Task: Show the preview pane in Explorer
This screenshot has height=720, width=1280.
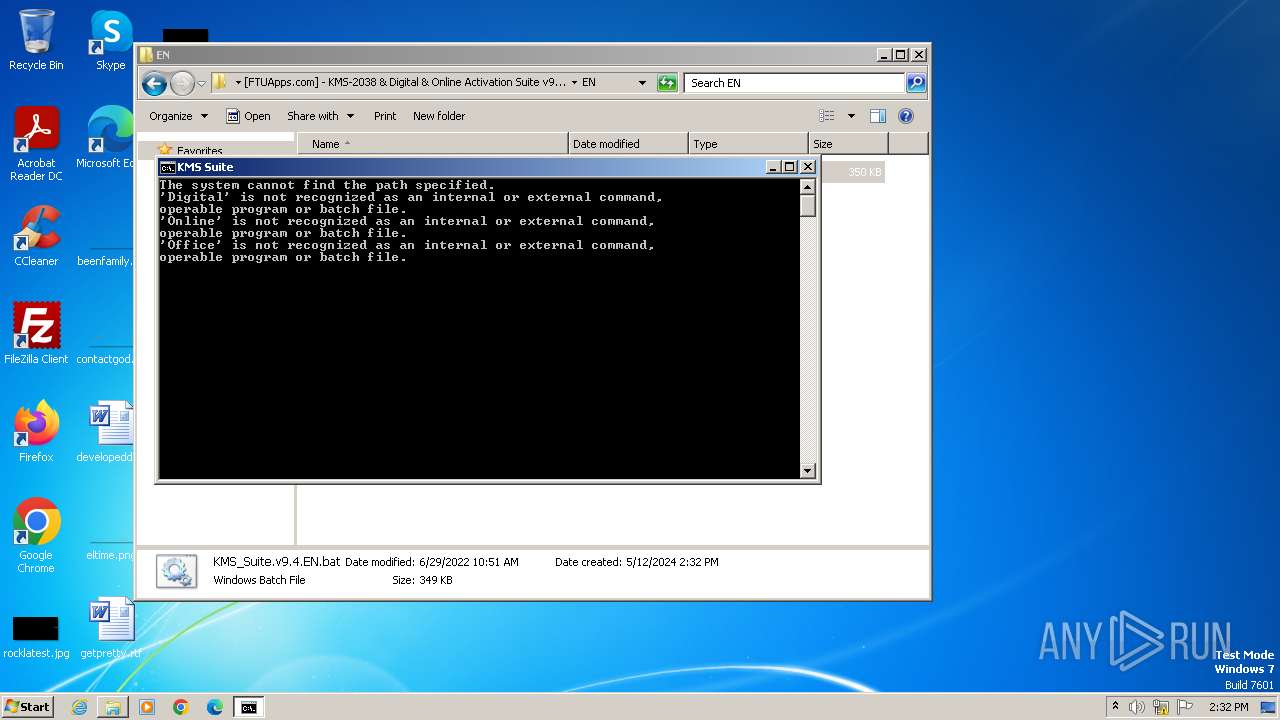Action: coord(877,116)
